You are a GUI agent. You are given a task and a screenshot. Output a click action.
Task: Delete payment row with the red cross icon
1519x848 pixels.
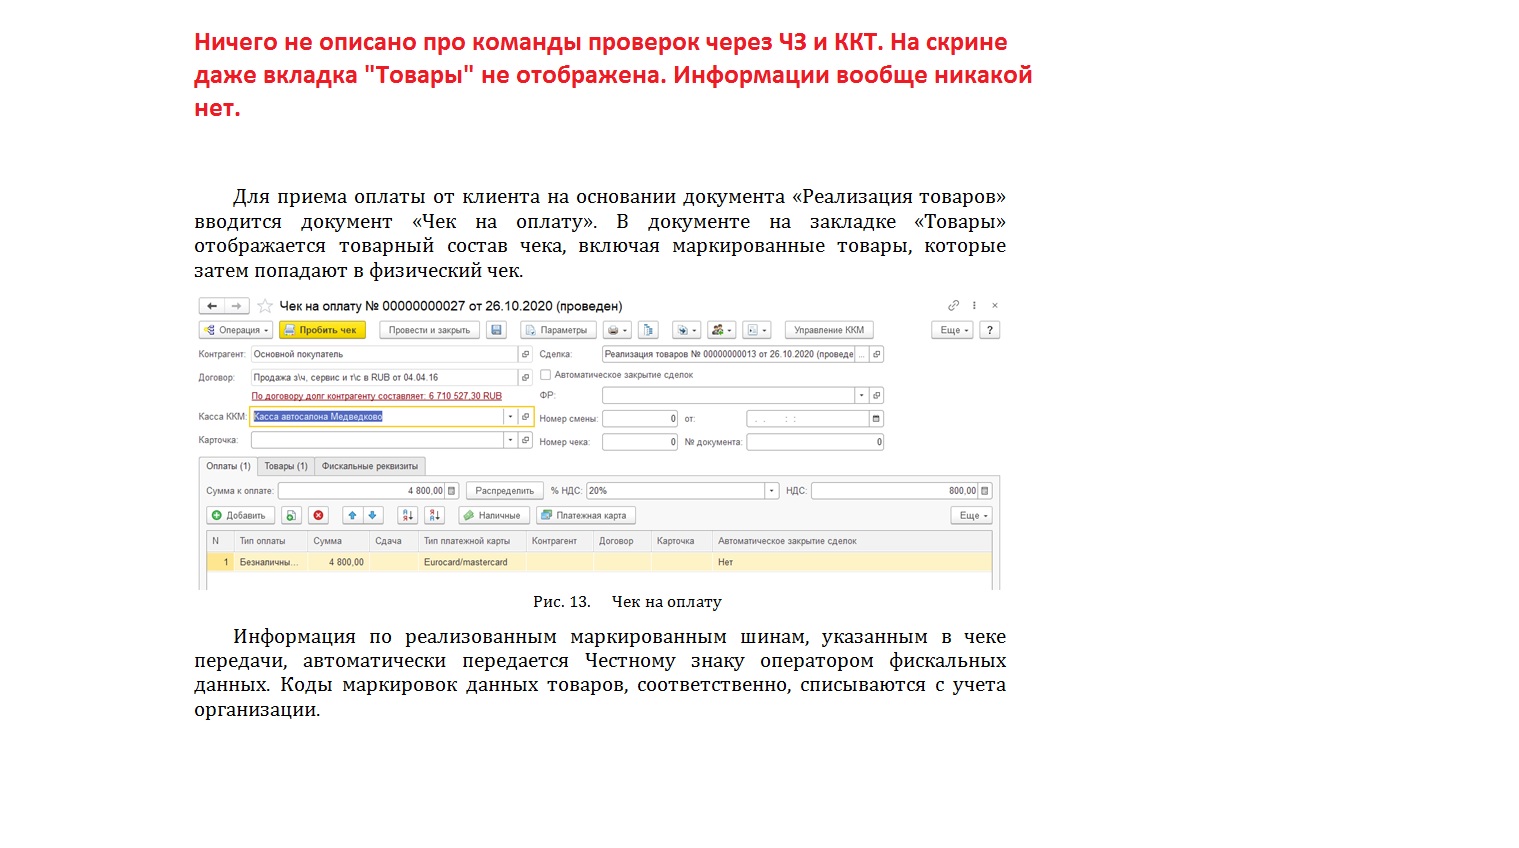point(319,516)
